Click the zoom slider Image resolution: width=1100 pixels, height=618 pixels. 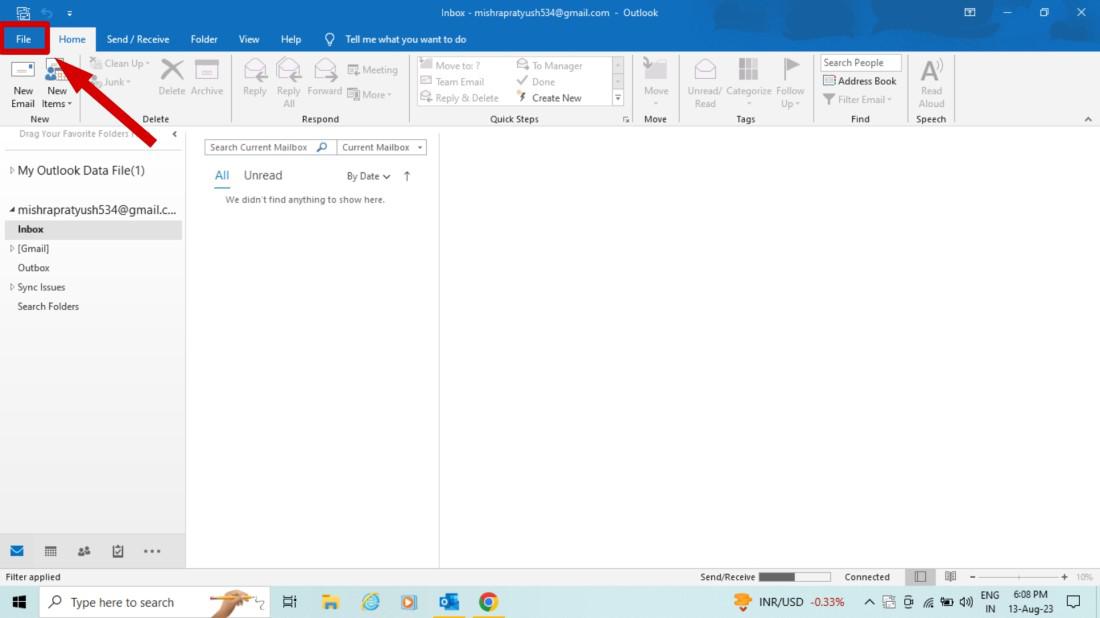[1019, 577]
